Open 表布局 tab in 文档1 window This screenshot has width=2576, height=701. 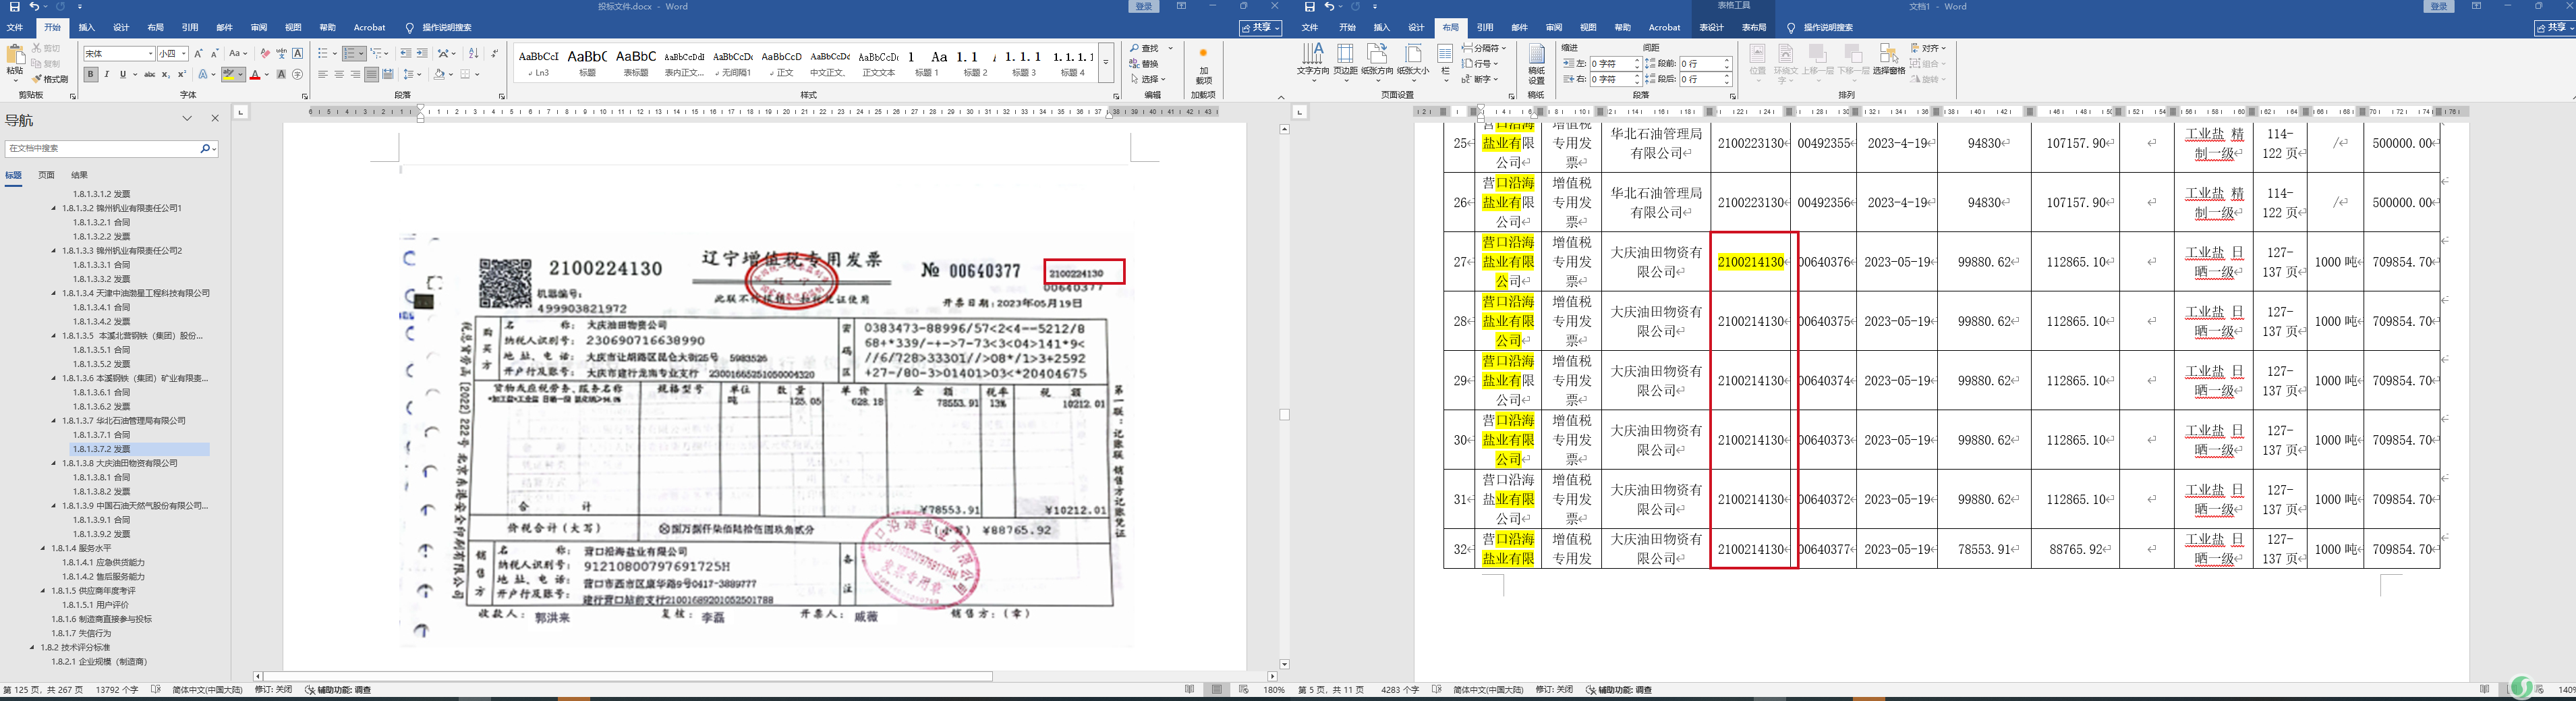(x=1754, y=28)
